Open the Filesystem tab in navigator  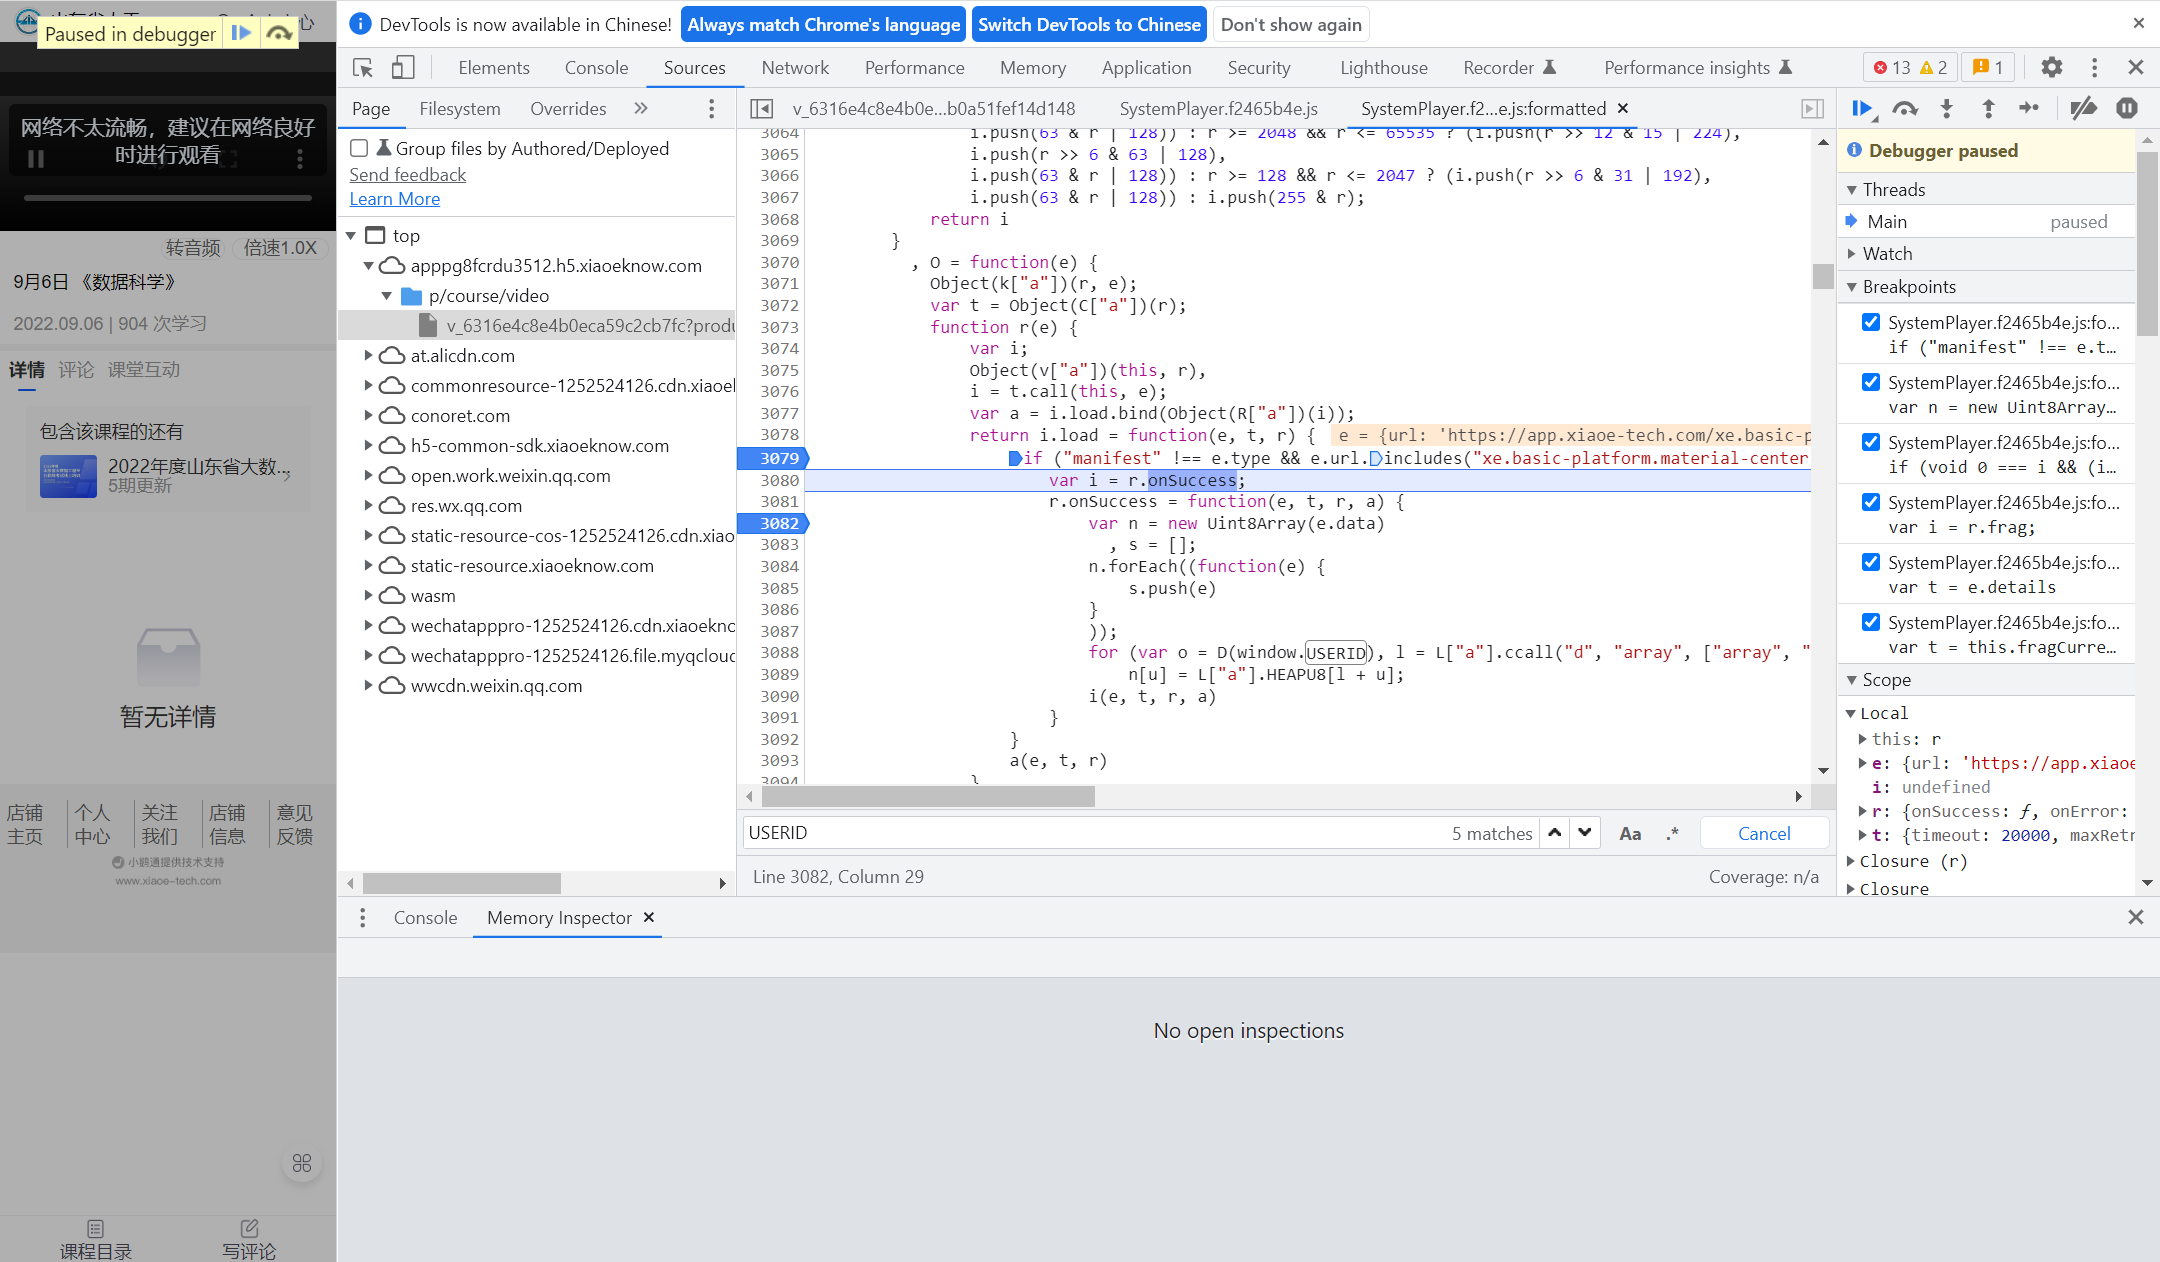(459, 109)
